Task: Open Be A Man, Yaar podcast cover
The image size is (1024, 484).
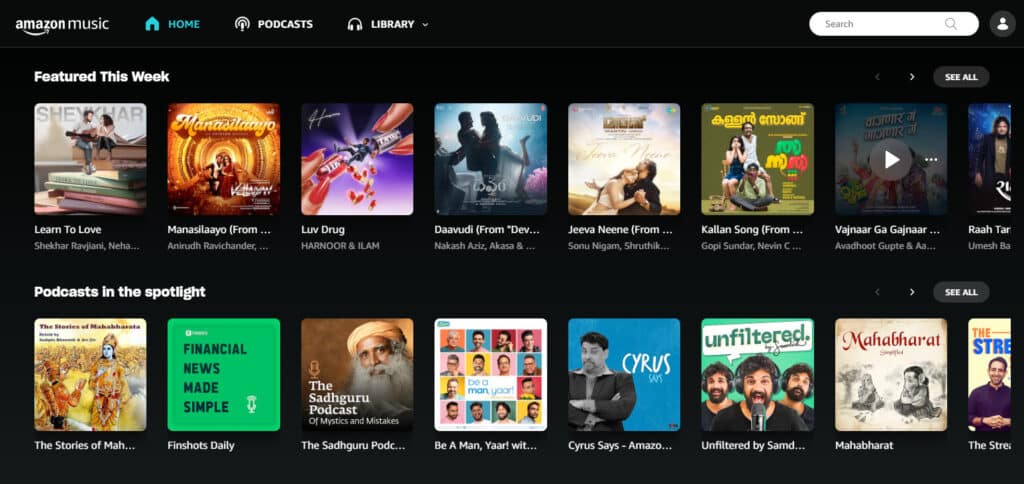Action: click(x=491, y=374)
